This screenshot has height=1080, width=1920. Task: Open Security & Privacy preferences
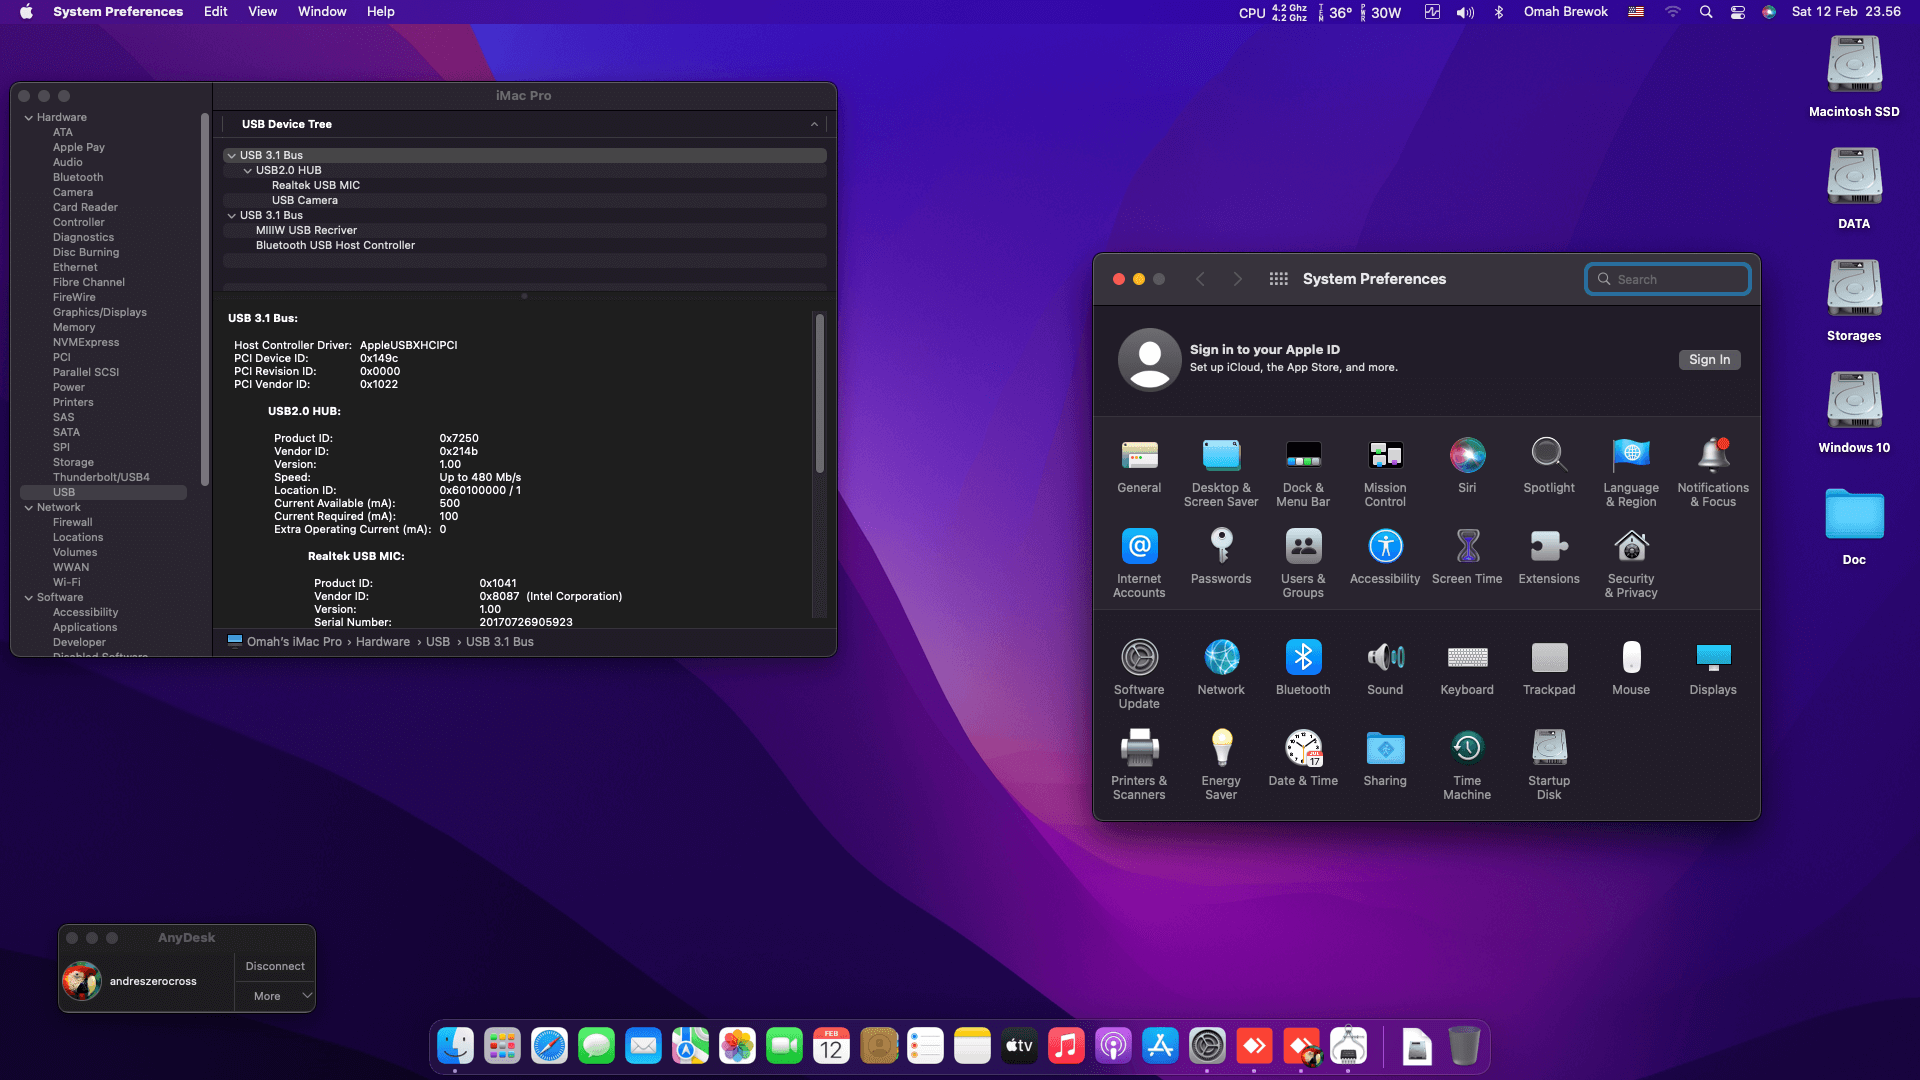1631,564
